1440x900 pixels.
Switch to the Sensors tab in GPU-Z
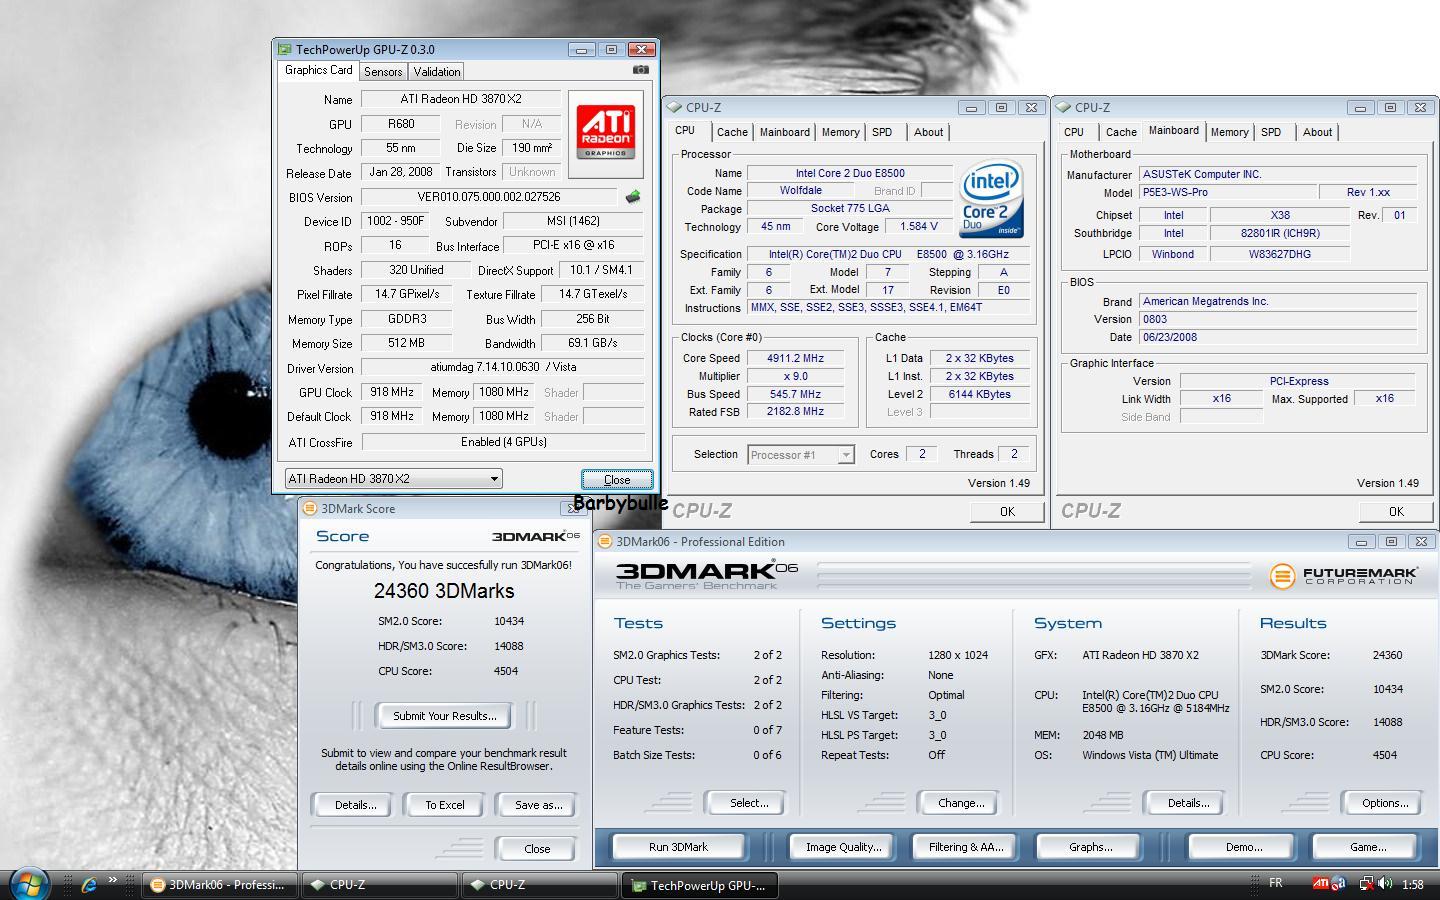383,72
